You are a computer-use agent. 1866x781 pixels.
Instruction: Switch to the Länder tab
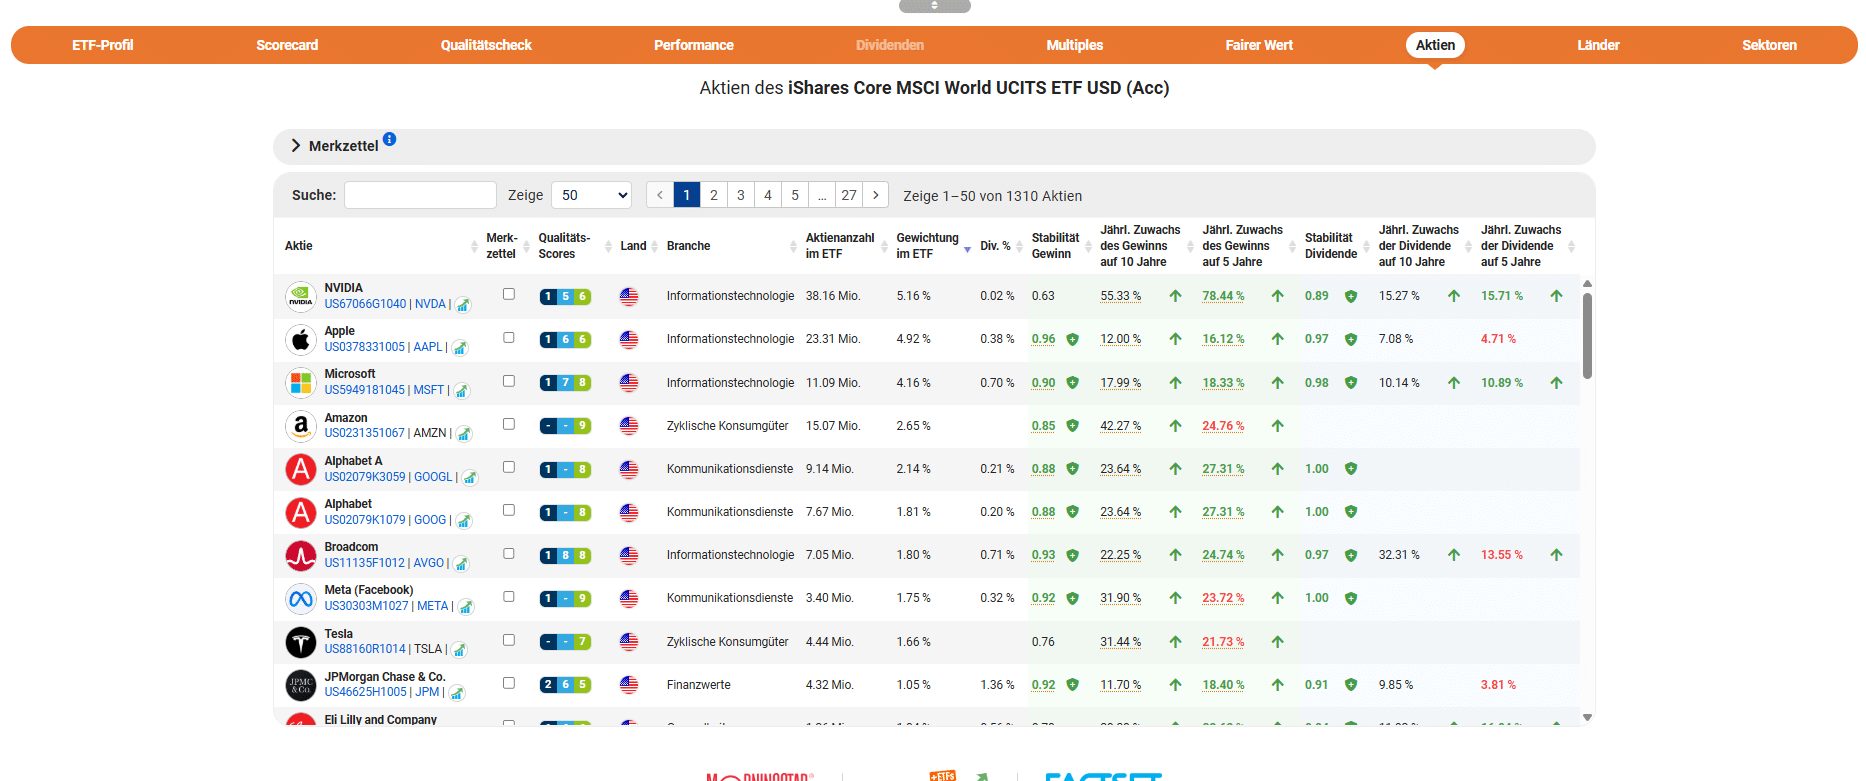[x=1597, y=45]
